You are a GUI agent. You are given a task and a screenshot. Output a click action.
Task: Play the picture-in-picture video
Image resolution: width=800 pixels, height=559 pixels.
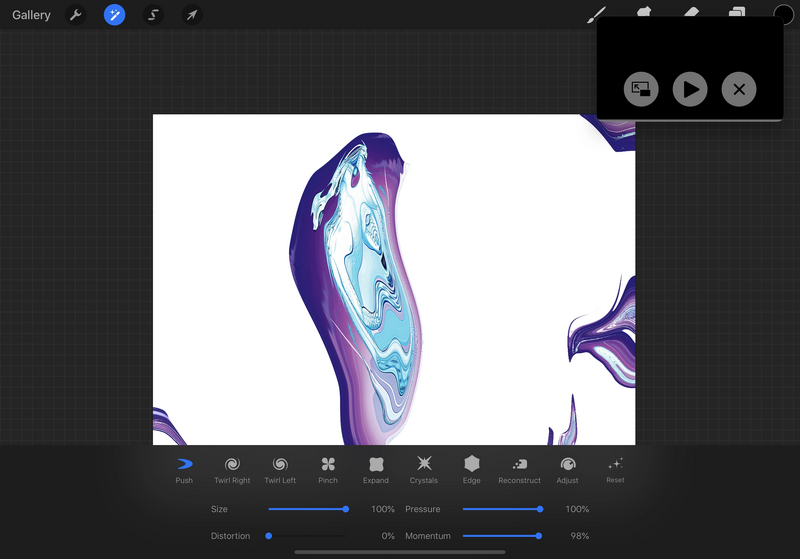coord(690,89)
